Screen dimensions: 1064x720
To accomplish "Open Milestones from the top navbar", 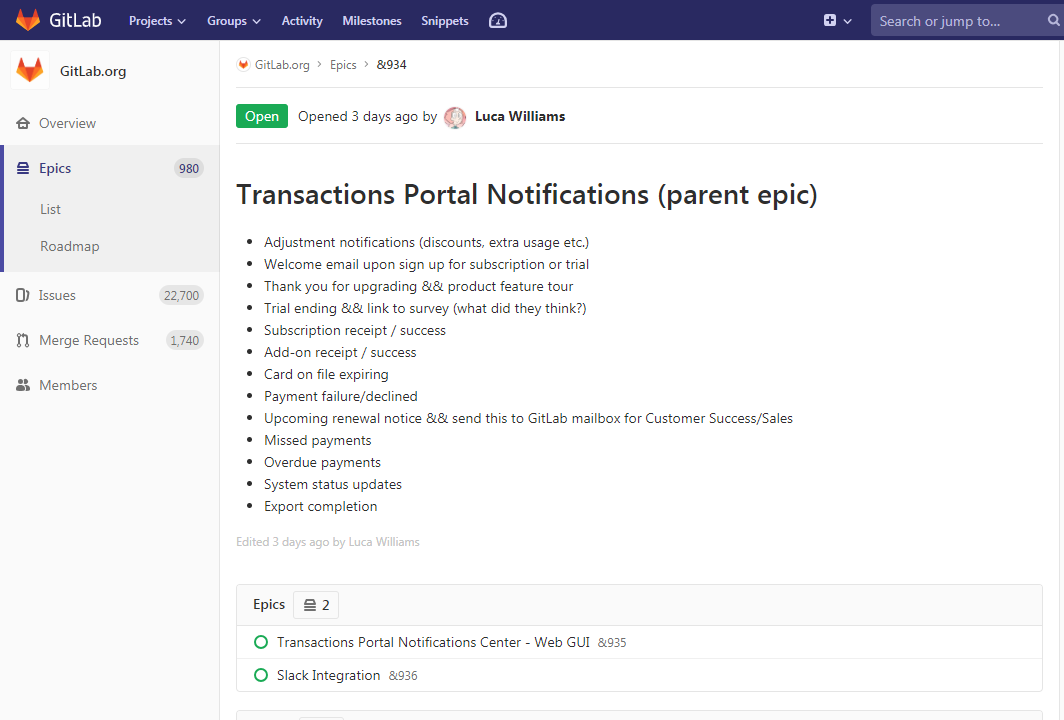I will click(371, 21).
